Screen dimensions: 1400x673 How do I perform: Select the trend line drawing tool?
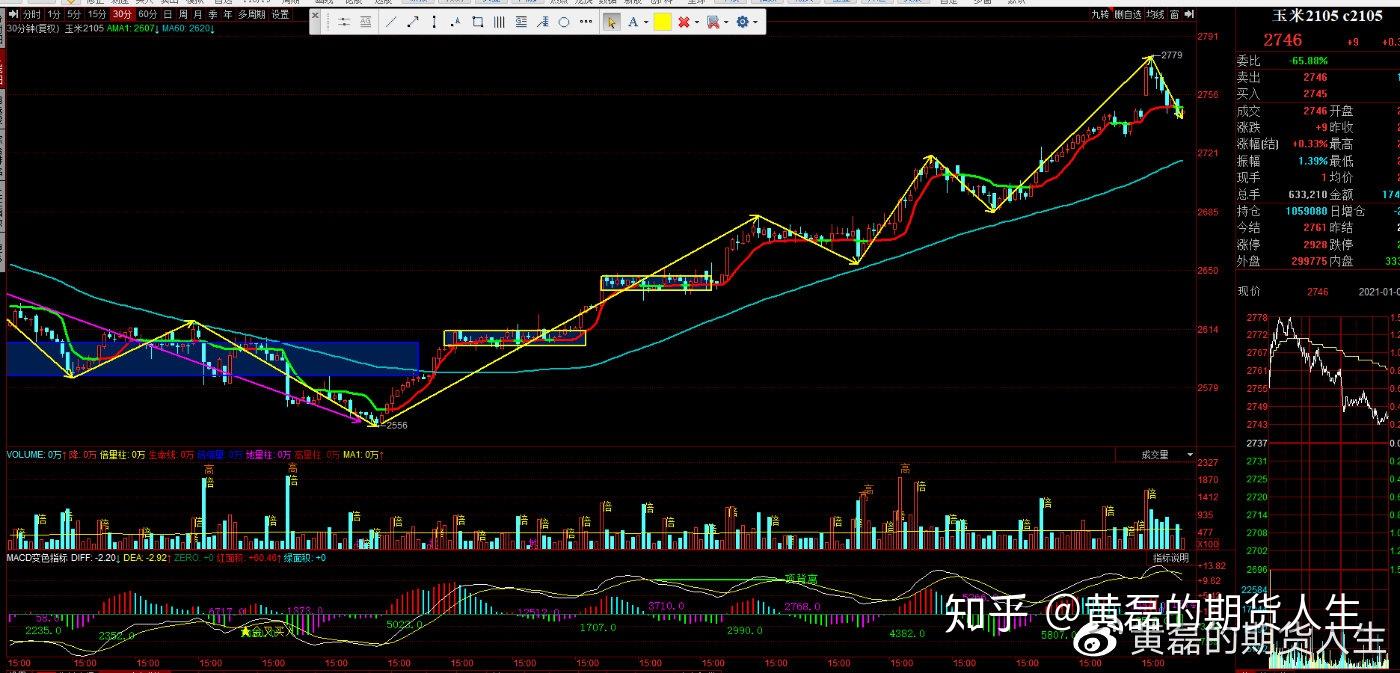[x=391, y=22]
